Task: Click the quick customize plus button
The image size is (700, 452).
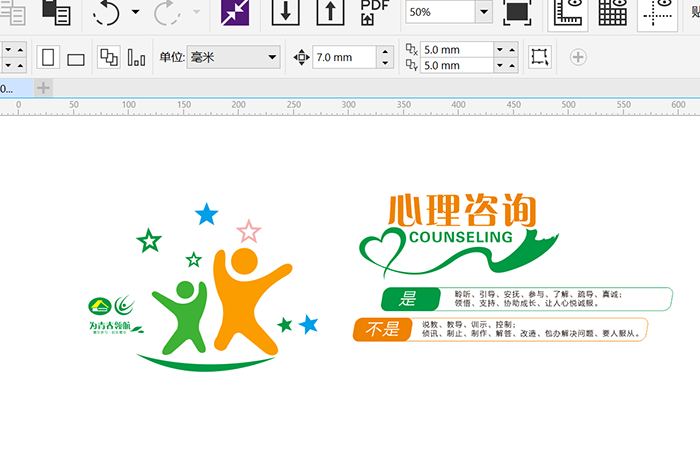Action: coord(578,57)
